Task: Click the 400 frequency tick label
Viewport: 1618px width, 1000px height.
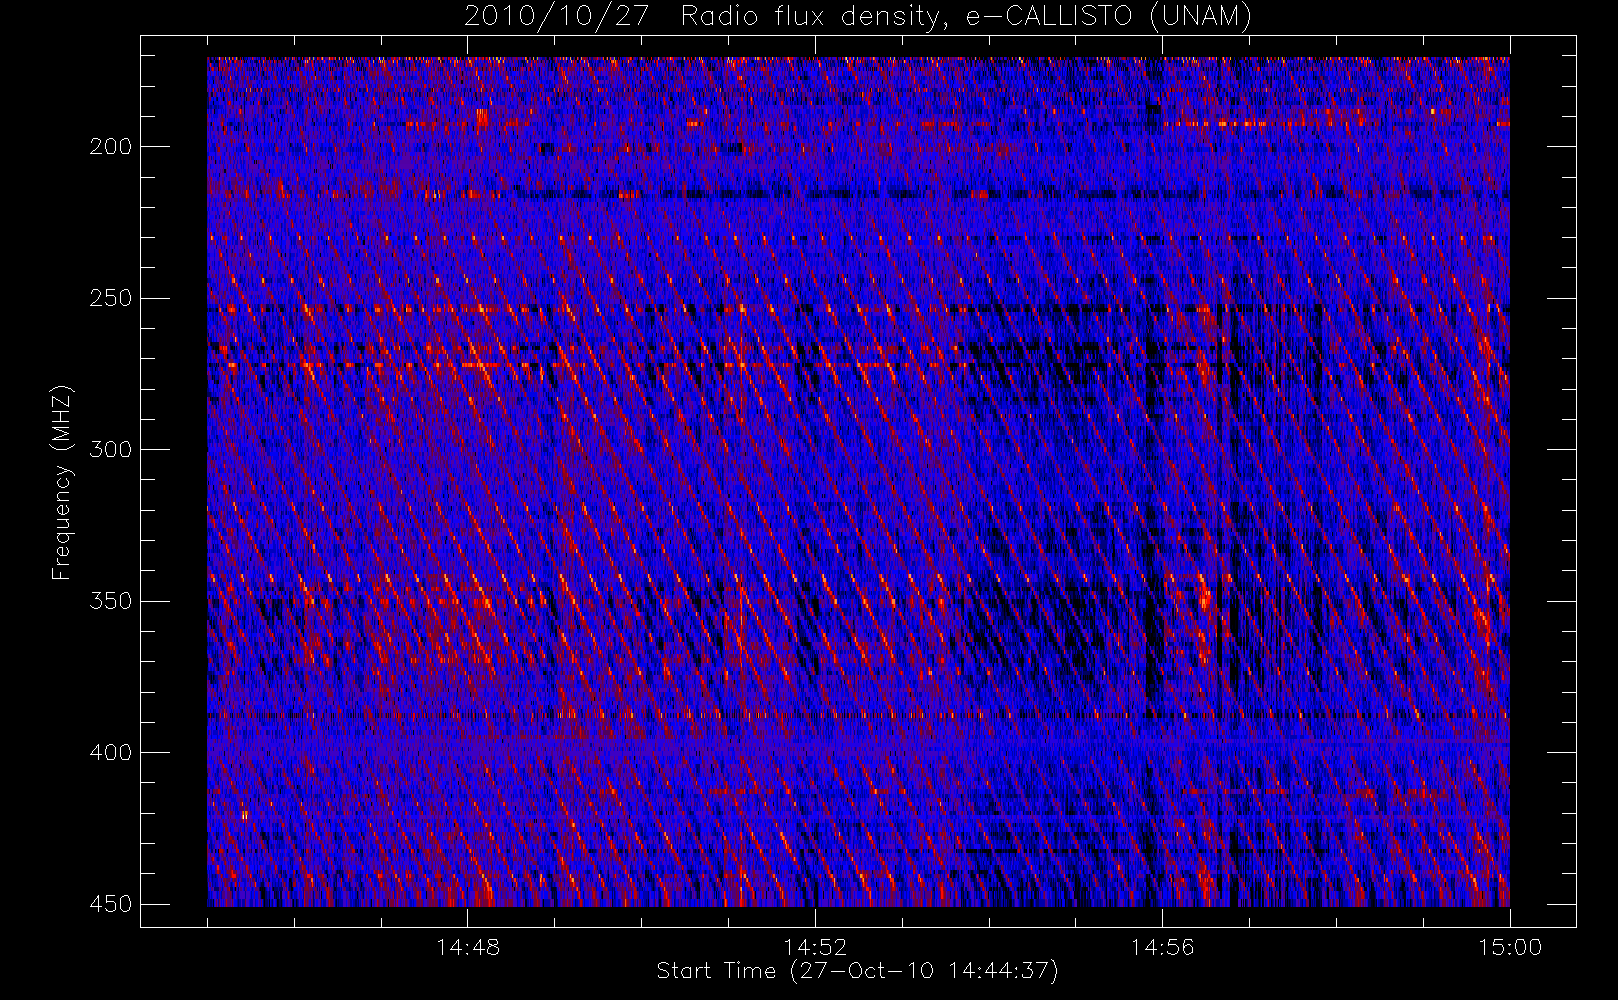Action: (111, 753)
